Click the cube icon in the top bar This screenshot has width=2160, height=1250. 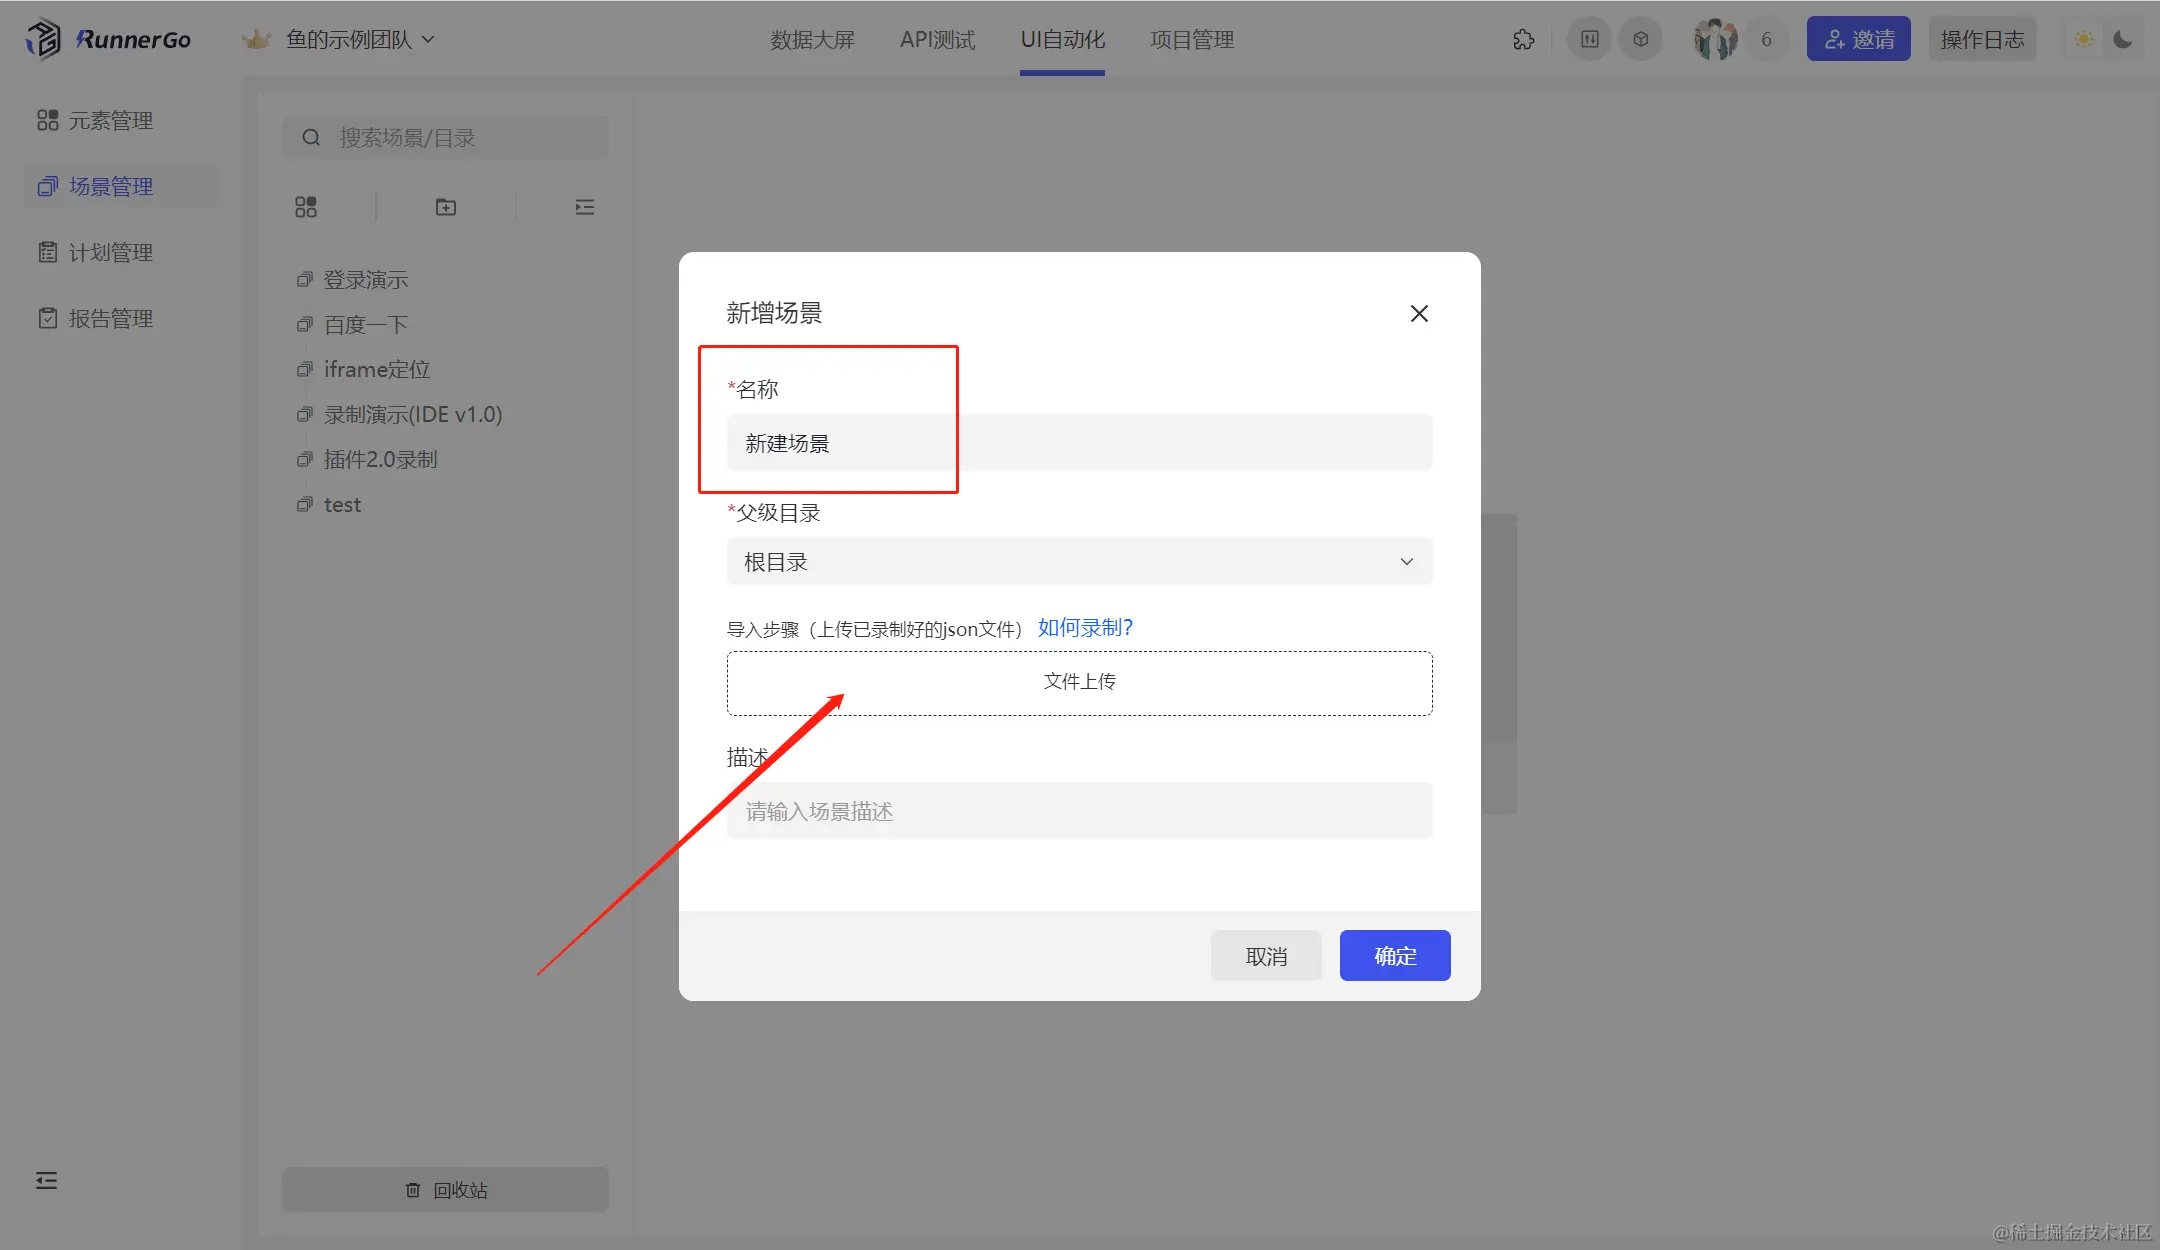[x=1641, y=40]
